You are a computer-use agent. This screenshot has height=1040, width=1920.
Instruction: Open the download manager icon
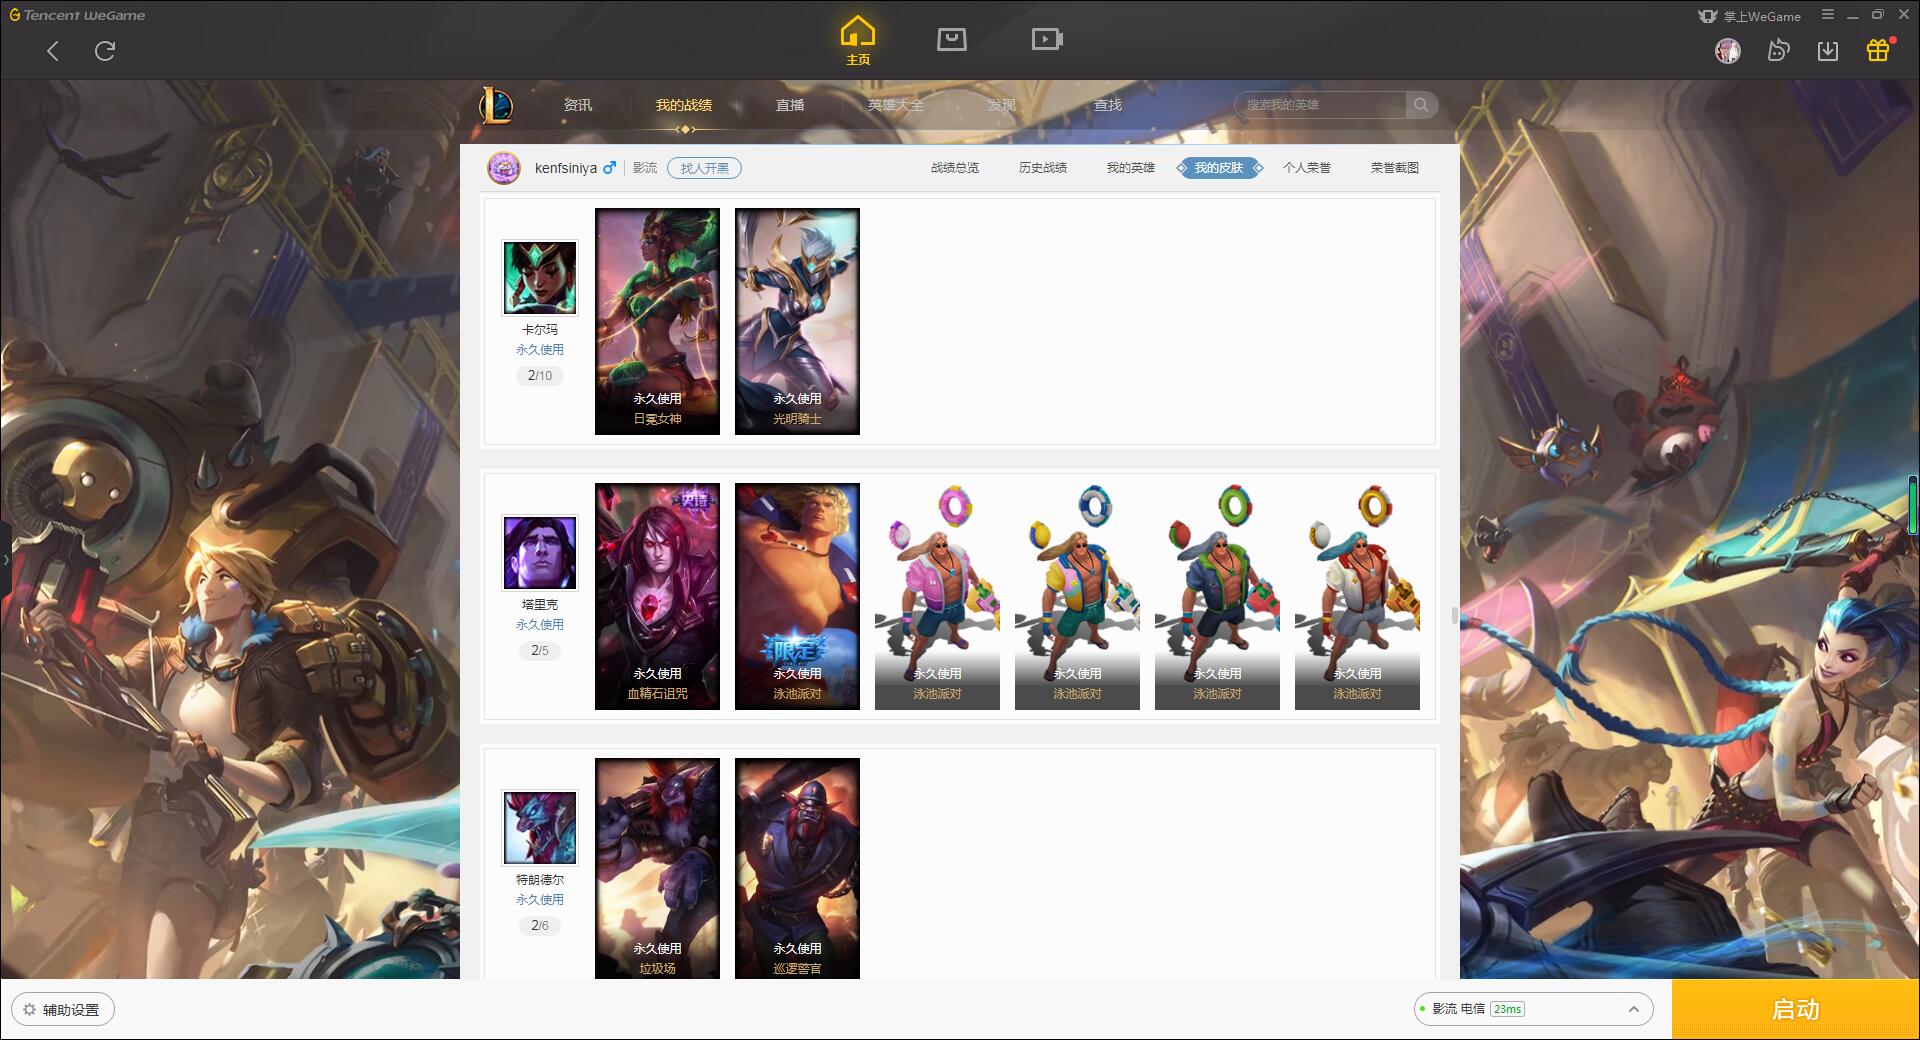1828,51
